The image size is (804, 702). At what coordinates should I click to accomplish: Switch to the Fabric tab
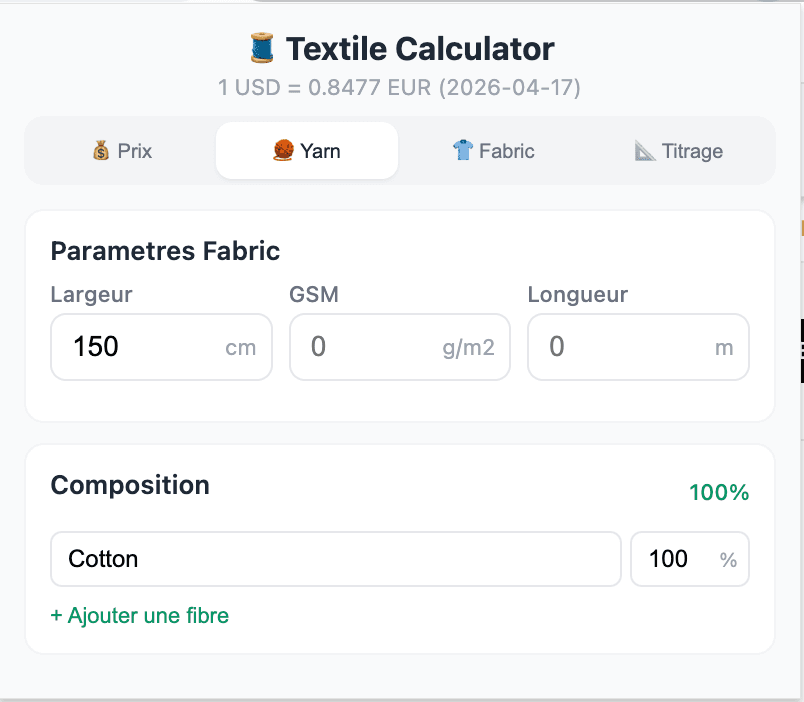pos(493,150)
